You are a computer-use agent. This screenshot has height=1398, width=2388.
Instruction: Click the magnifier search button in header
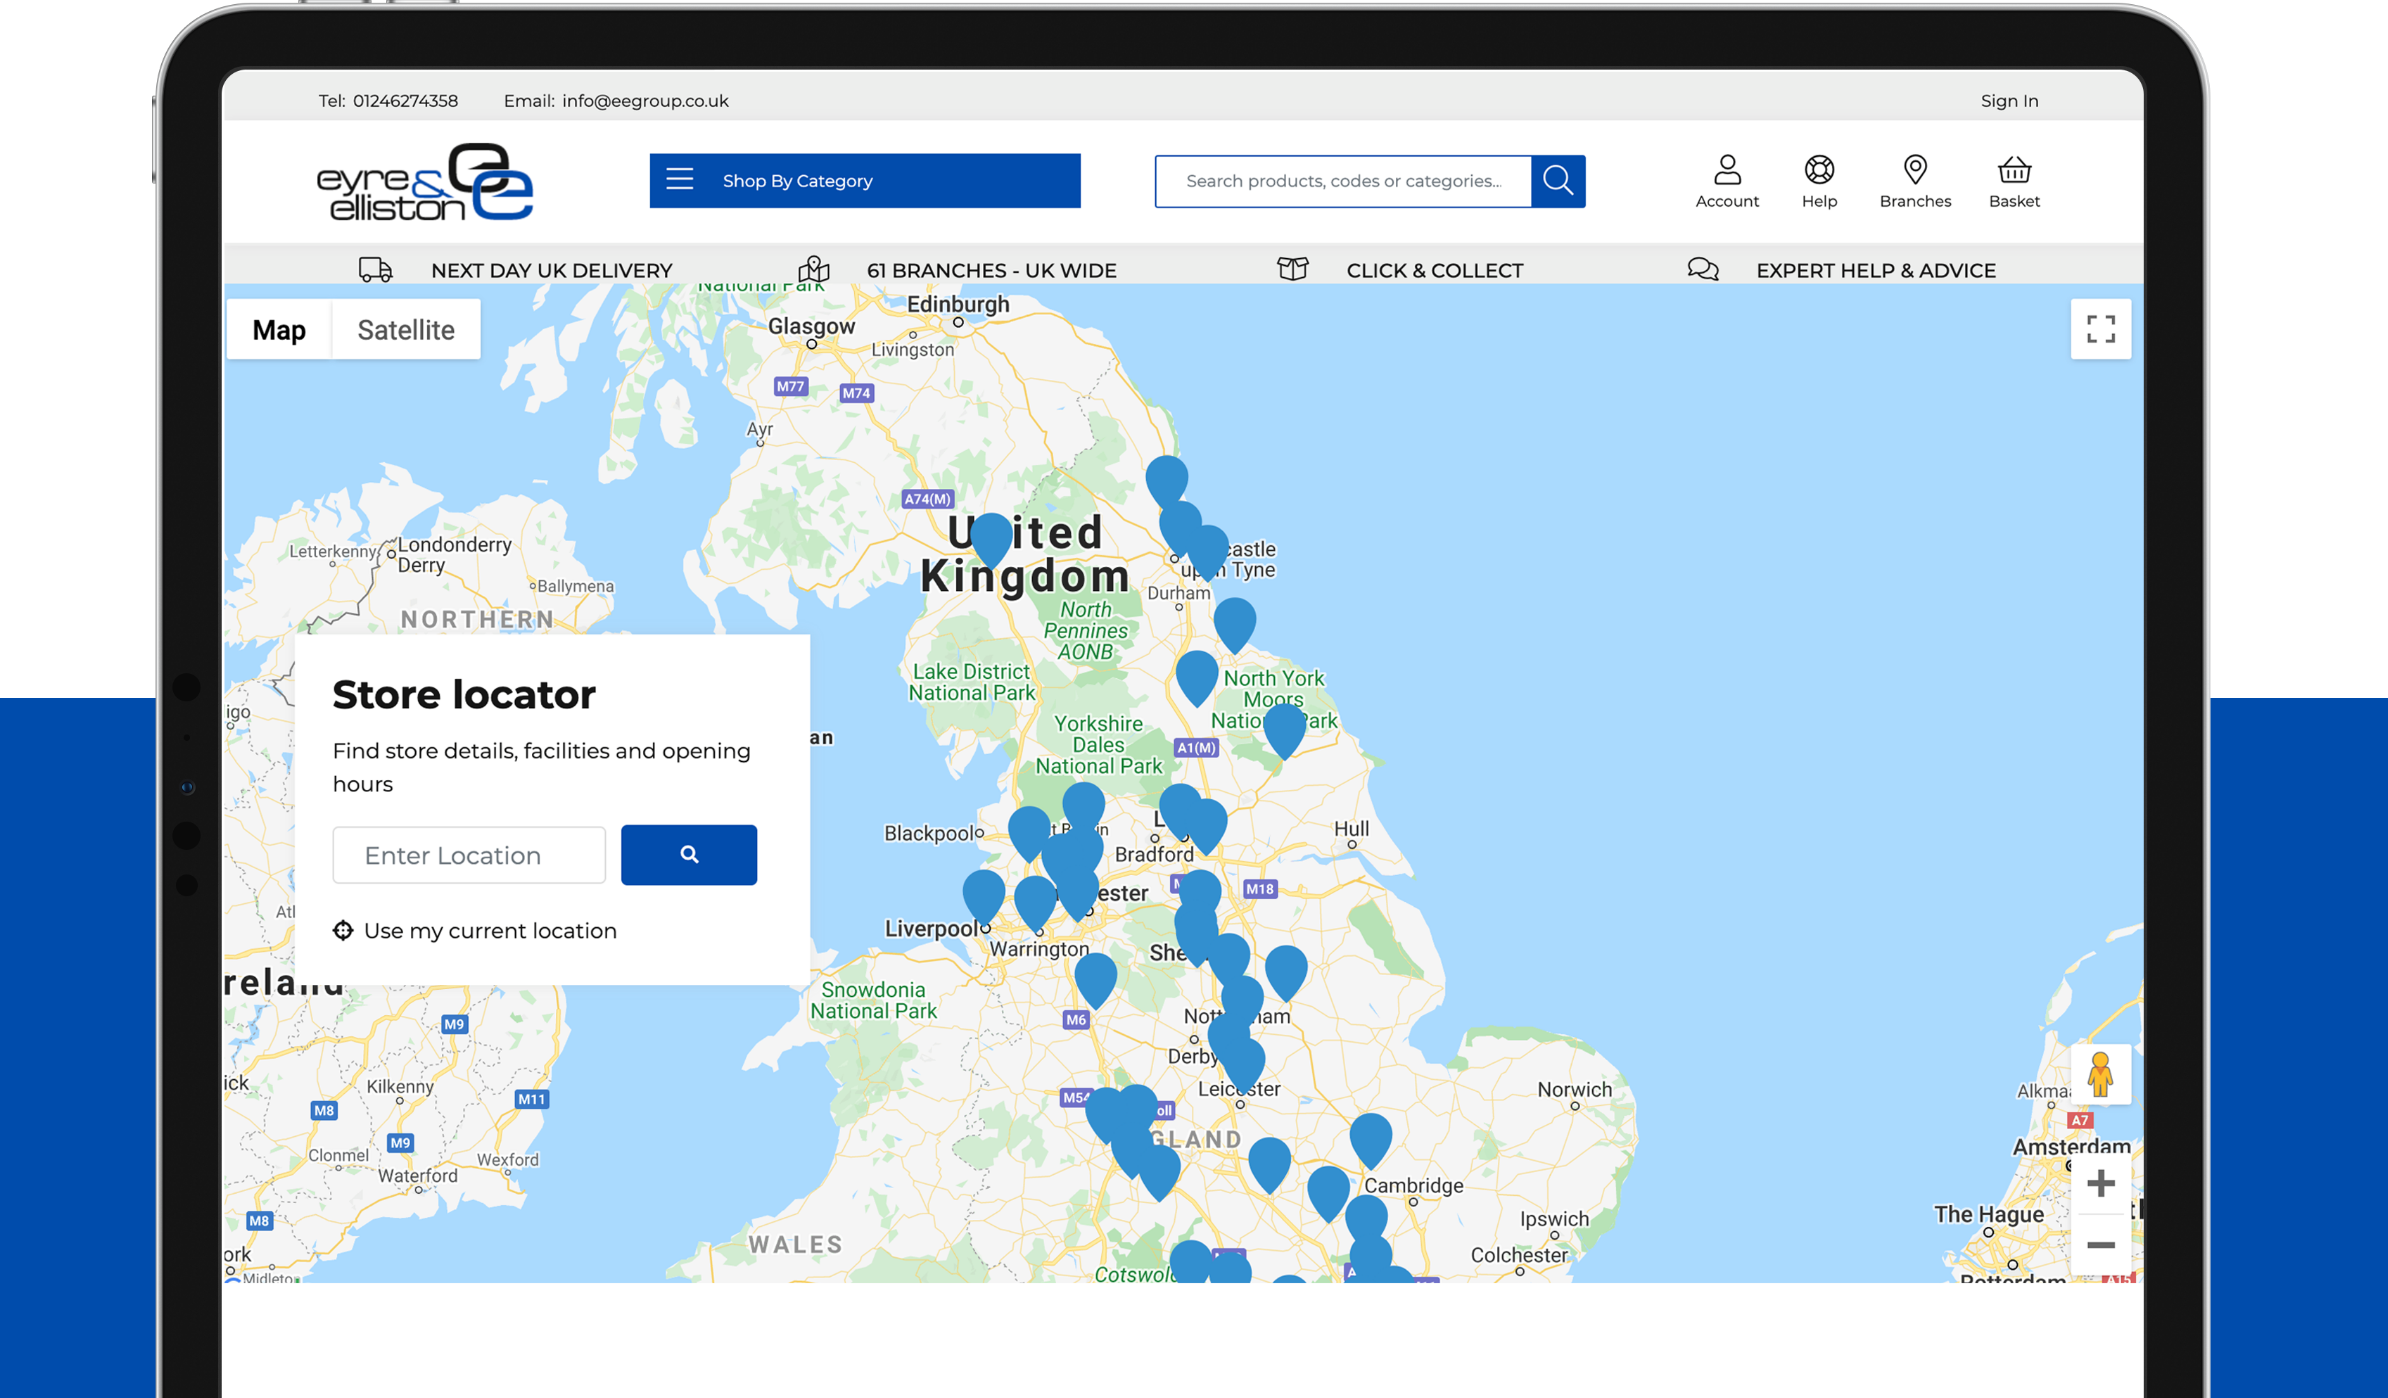[x=1557, y=181]
